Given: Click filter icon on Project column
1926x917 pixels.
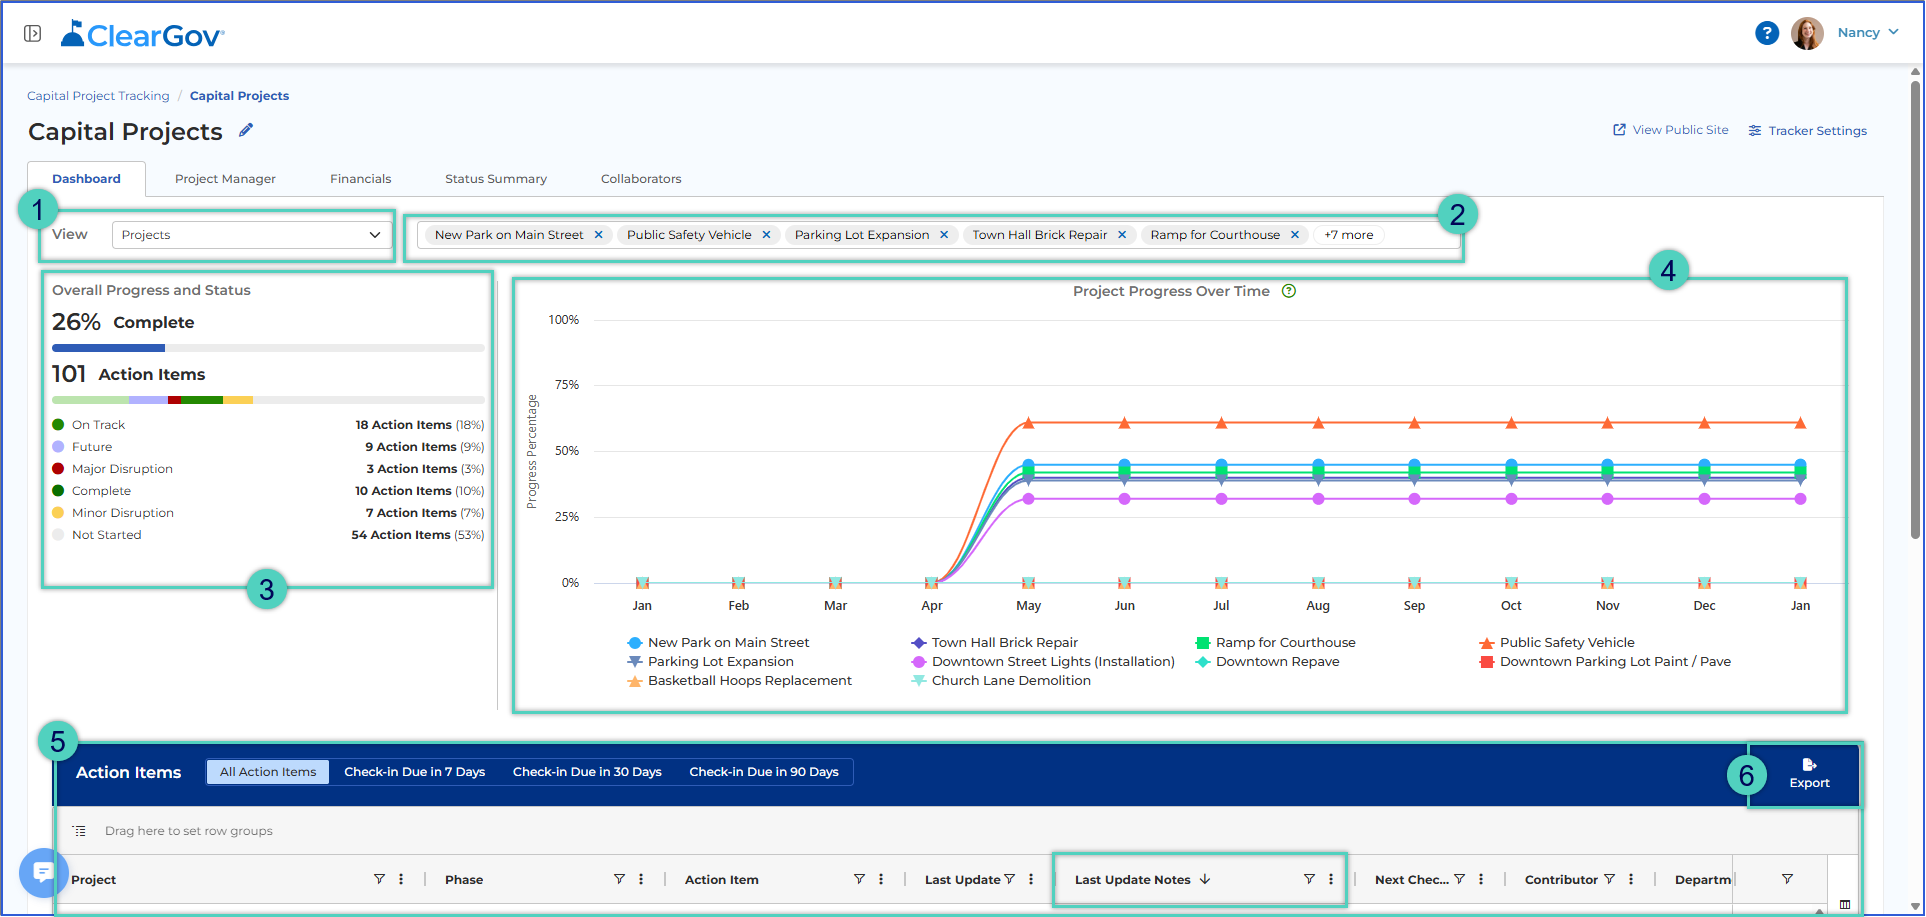Looking at the screenshot, I should click(x=379, y=879).
